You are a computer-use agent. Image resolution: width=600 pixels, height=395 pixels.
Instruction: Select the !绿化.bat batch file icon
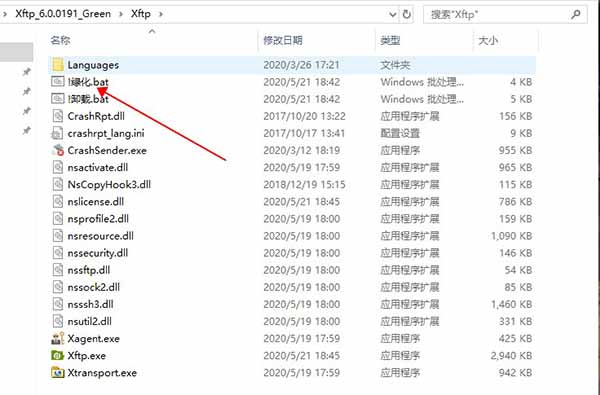click(58, 82)
